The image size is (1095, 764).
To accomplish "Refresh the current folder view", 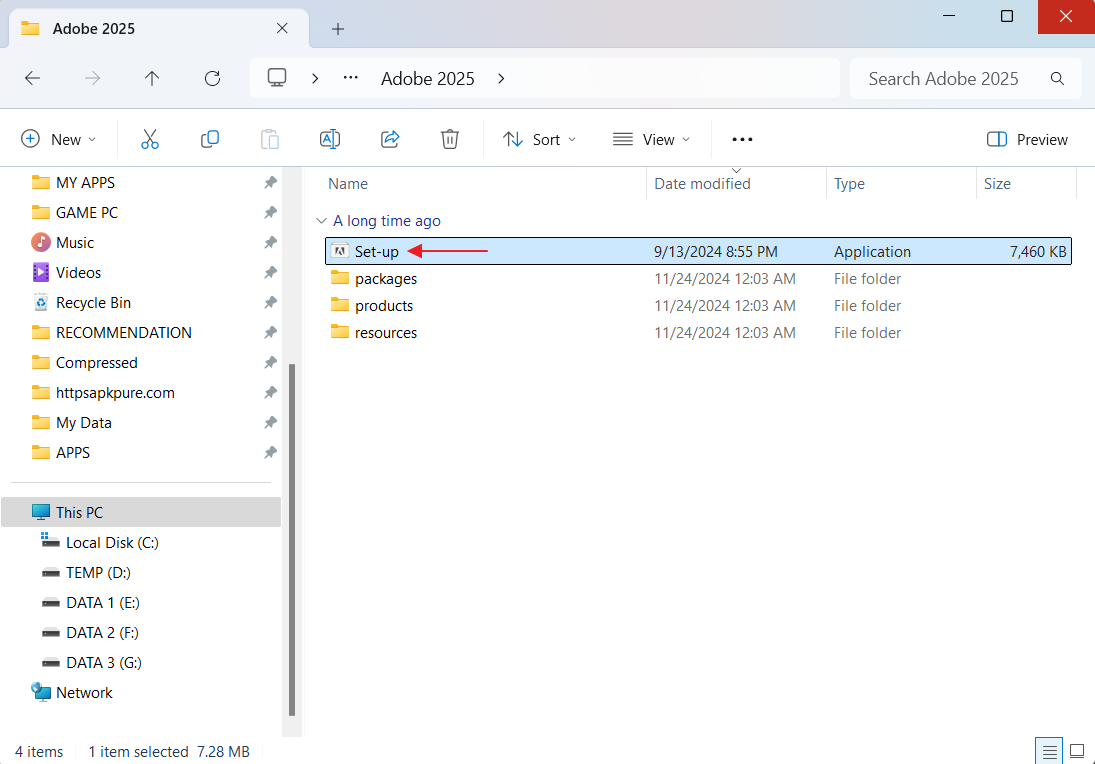I will click(212, 78).
